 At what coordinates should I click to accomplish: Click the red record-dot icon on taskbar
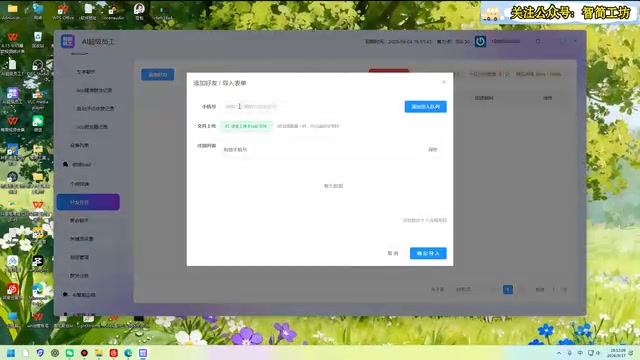click(x=84, y=353)
